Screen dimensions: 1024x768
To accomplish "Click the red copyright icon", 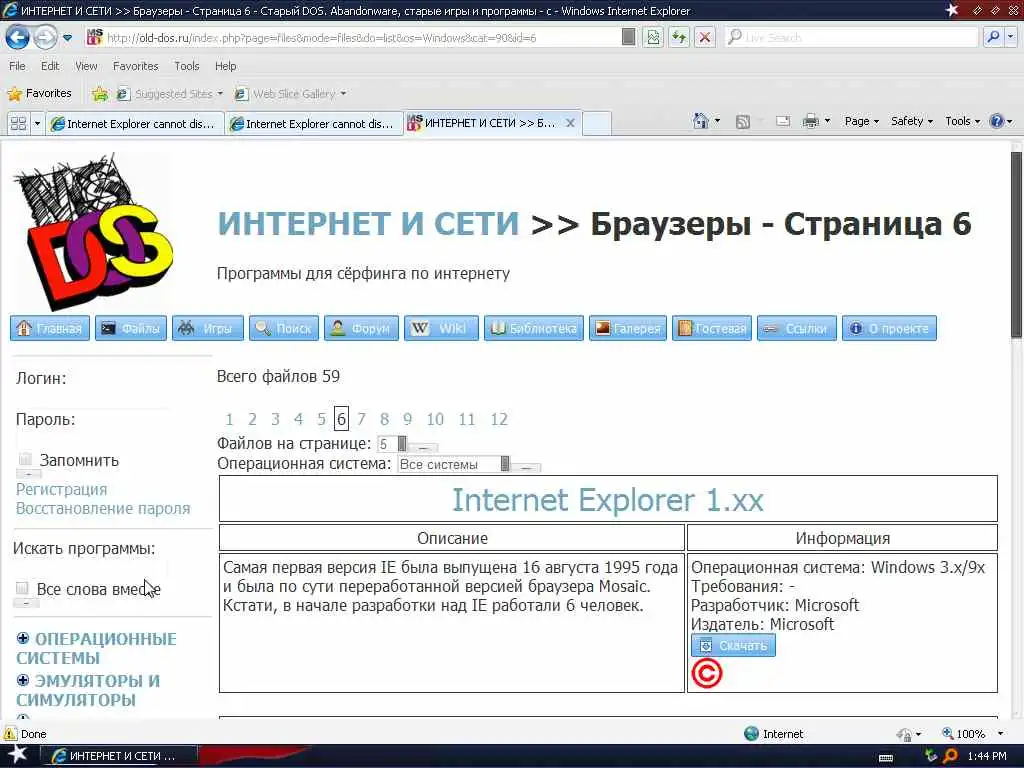I will click(x=707, y=674).
